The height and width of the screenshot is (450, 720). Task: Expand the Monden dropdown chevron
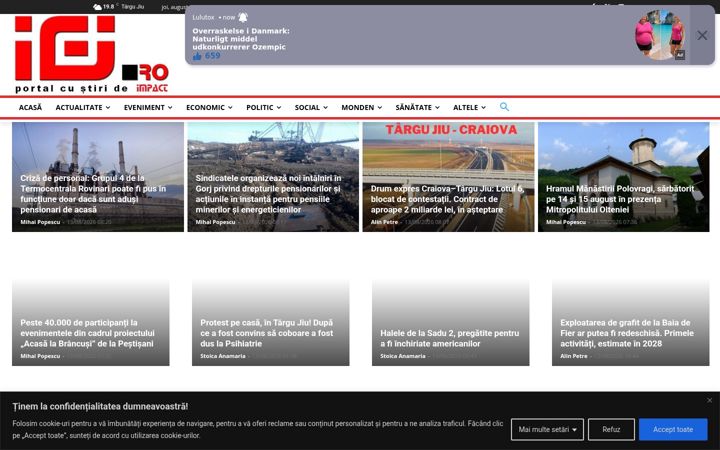(x=380, y=107)
